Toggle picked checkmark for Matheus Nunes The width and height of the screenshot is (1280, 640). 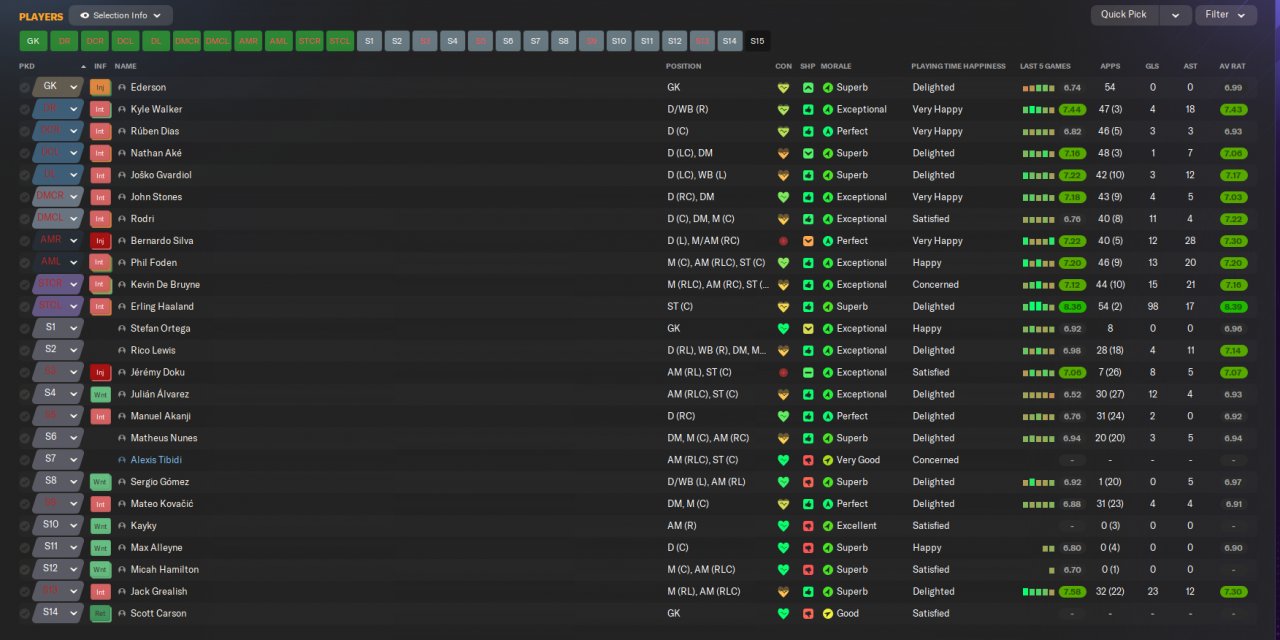coord(24,438)
